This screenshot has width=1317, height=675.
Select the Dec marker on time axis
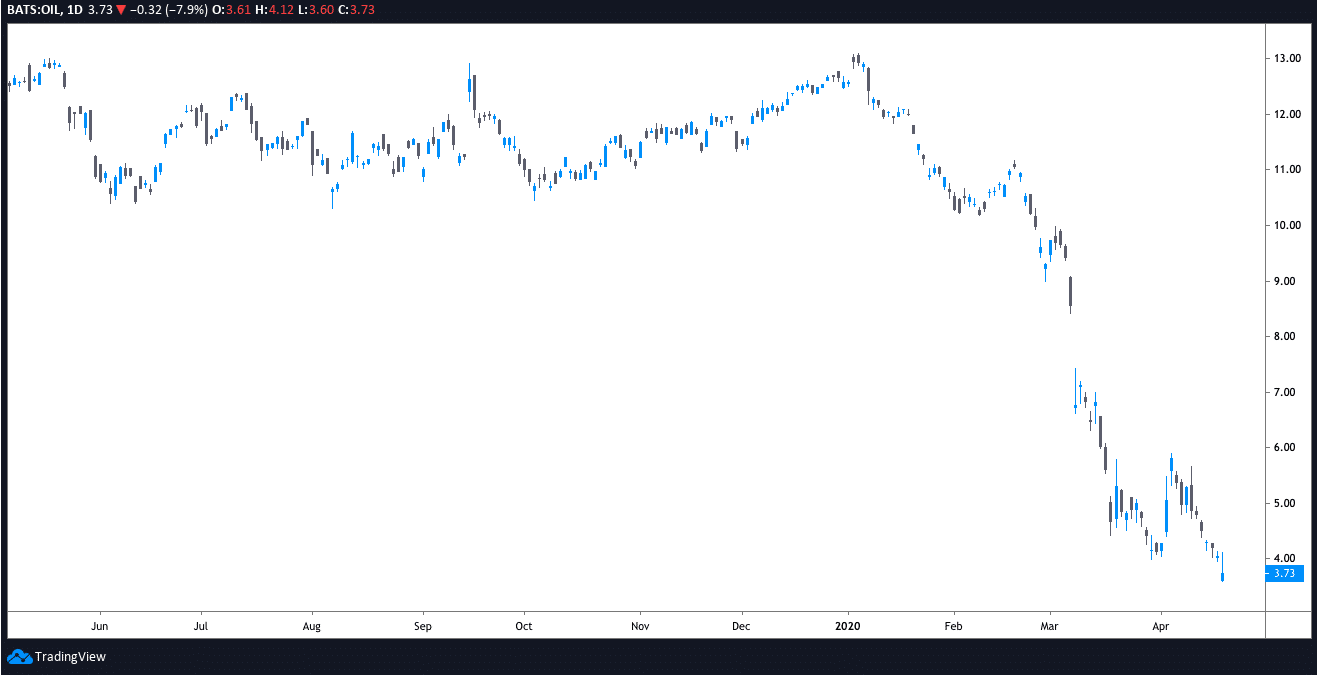[742, 627]
